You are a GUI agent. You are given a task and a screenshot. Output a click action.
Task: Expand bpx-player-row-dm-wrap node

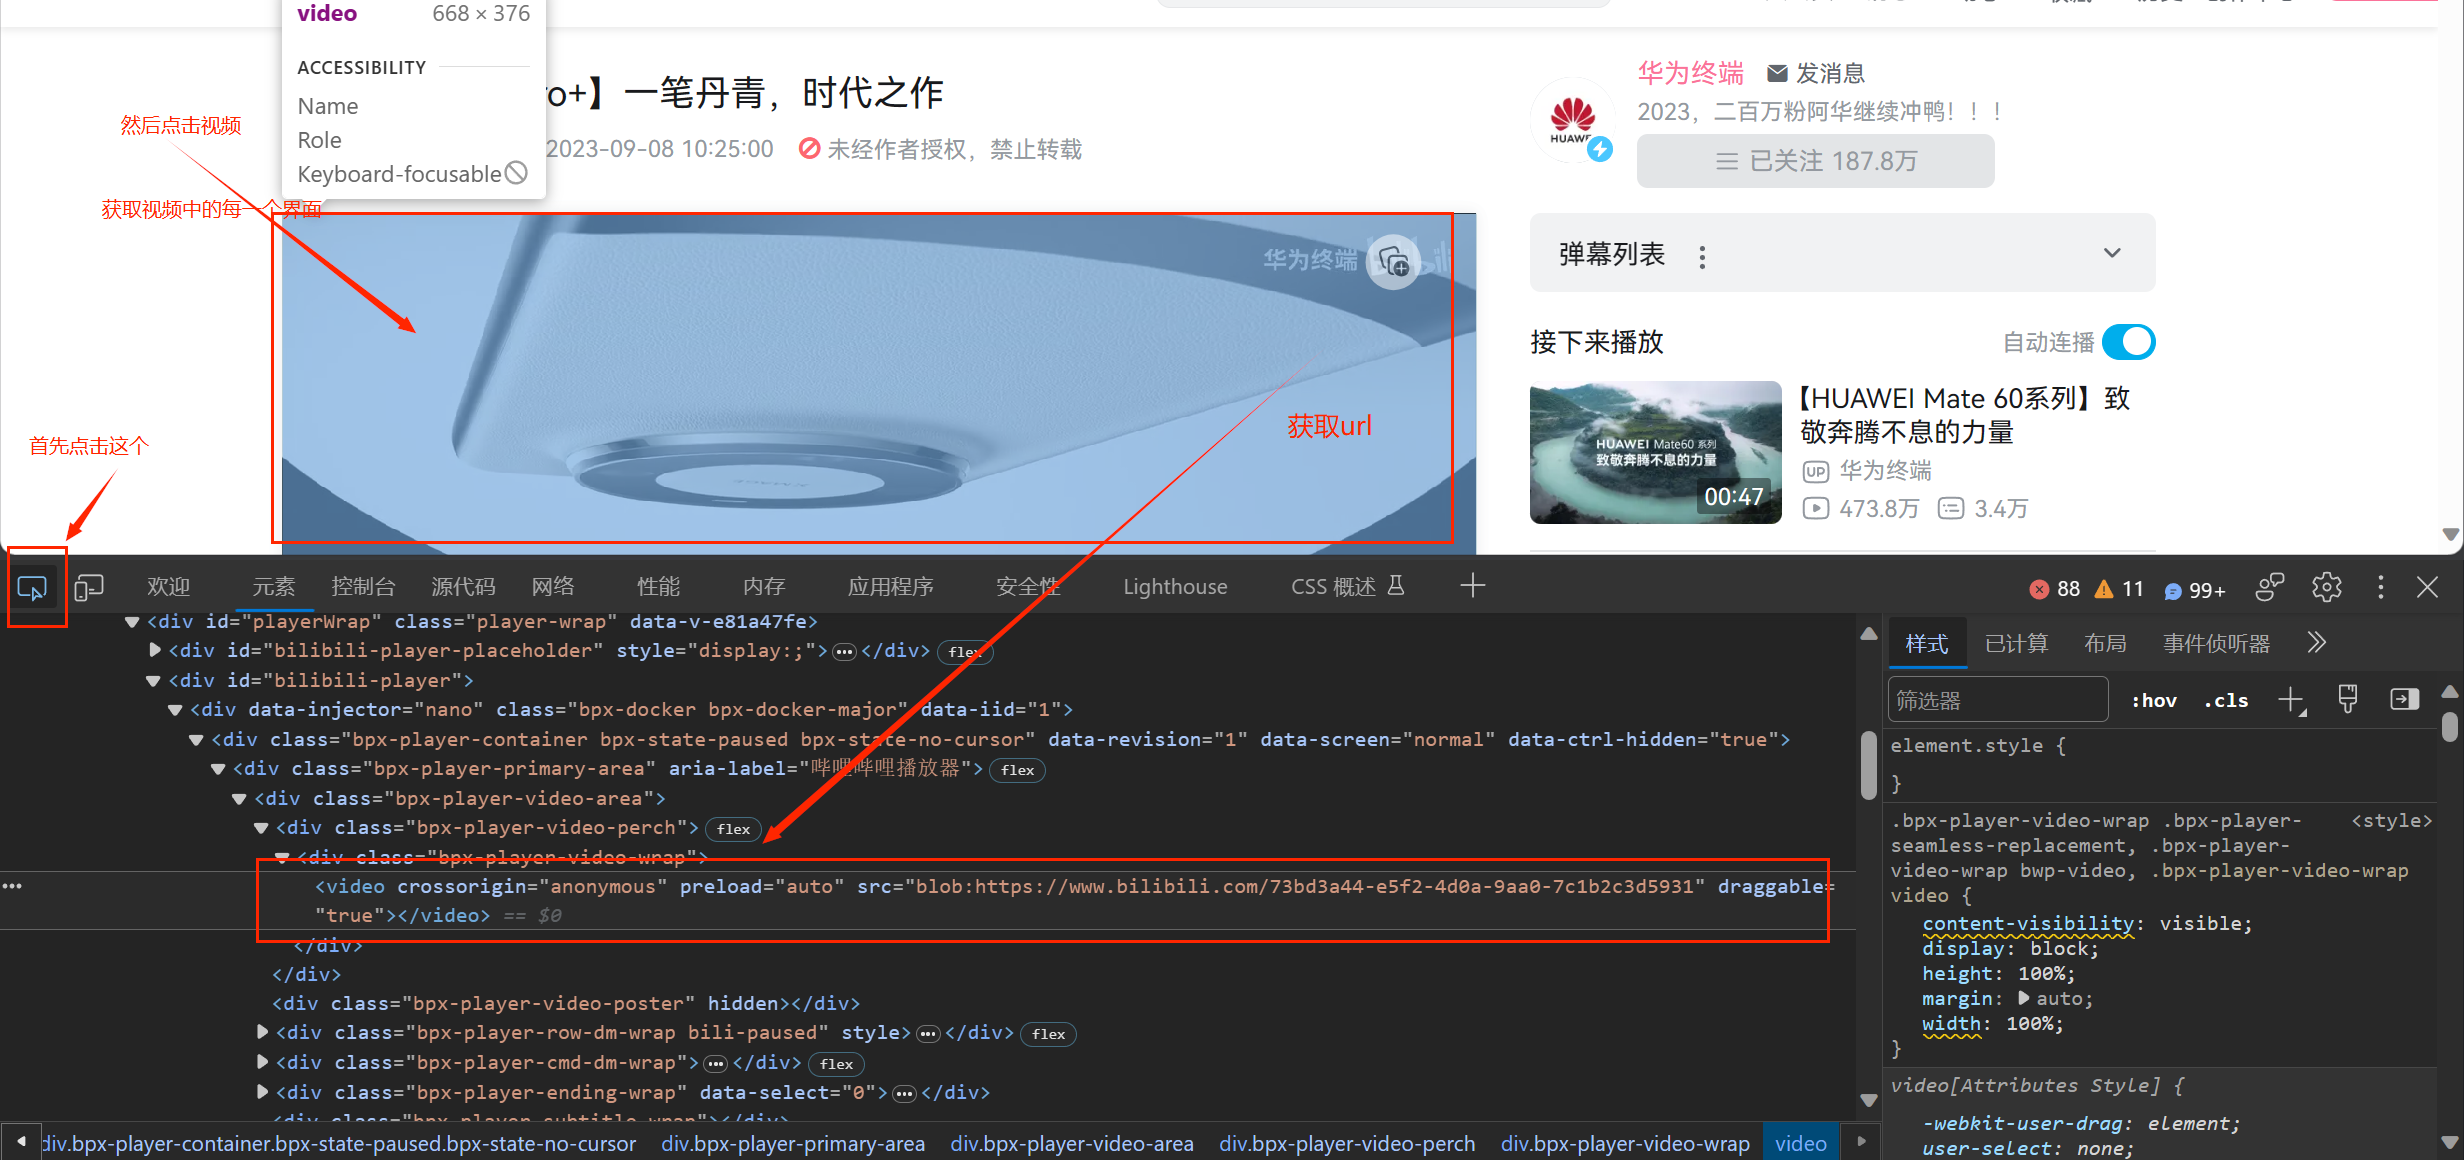pyautogui.click(x=262, y=1032)
